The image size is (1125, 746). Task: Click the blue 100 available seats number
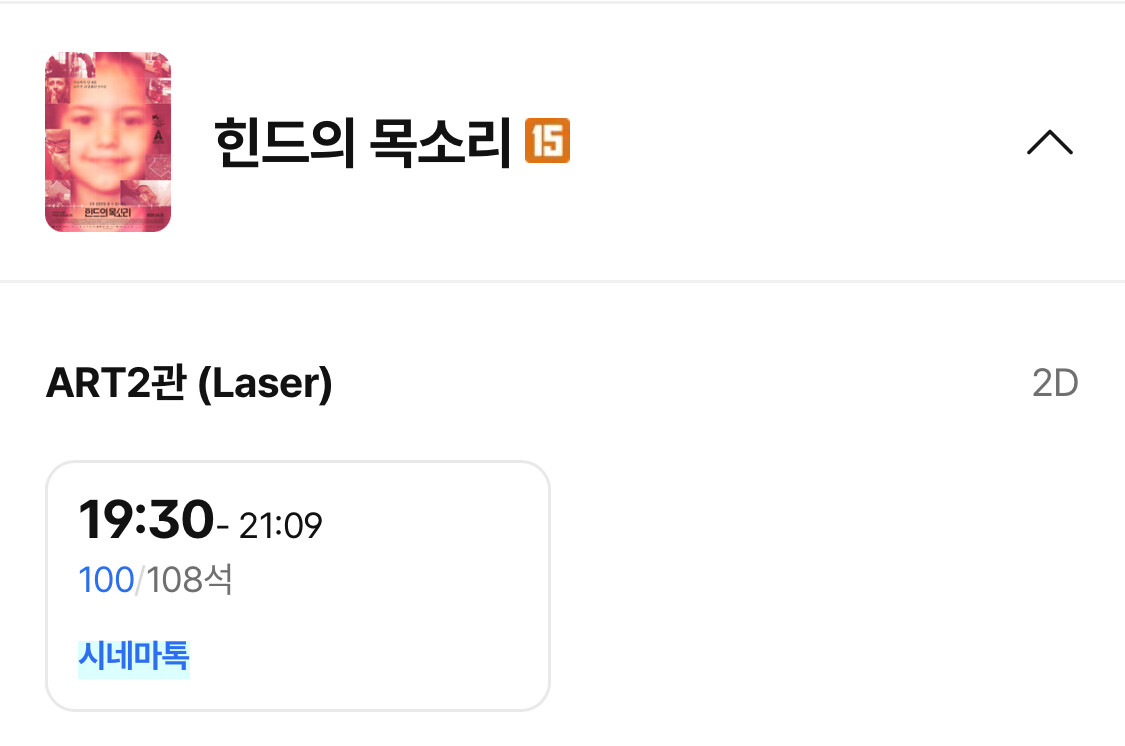[106, 579]
